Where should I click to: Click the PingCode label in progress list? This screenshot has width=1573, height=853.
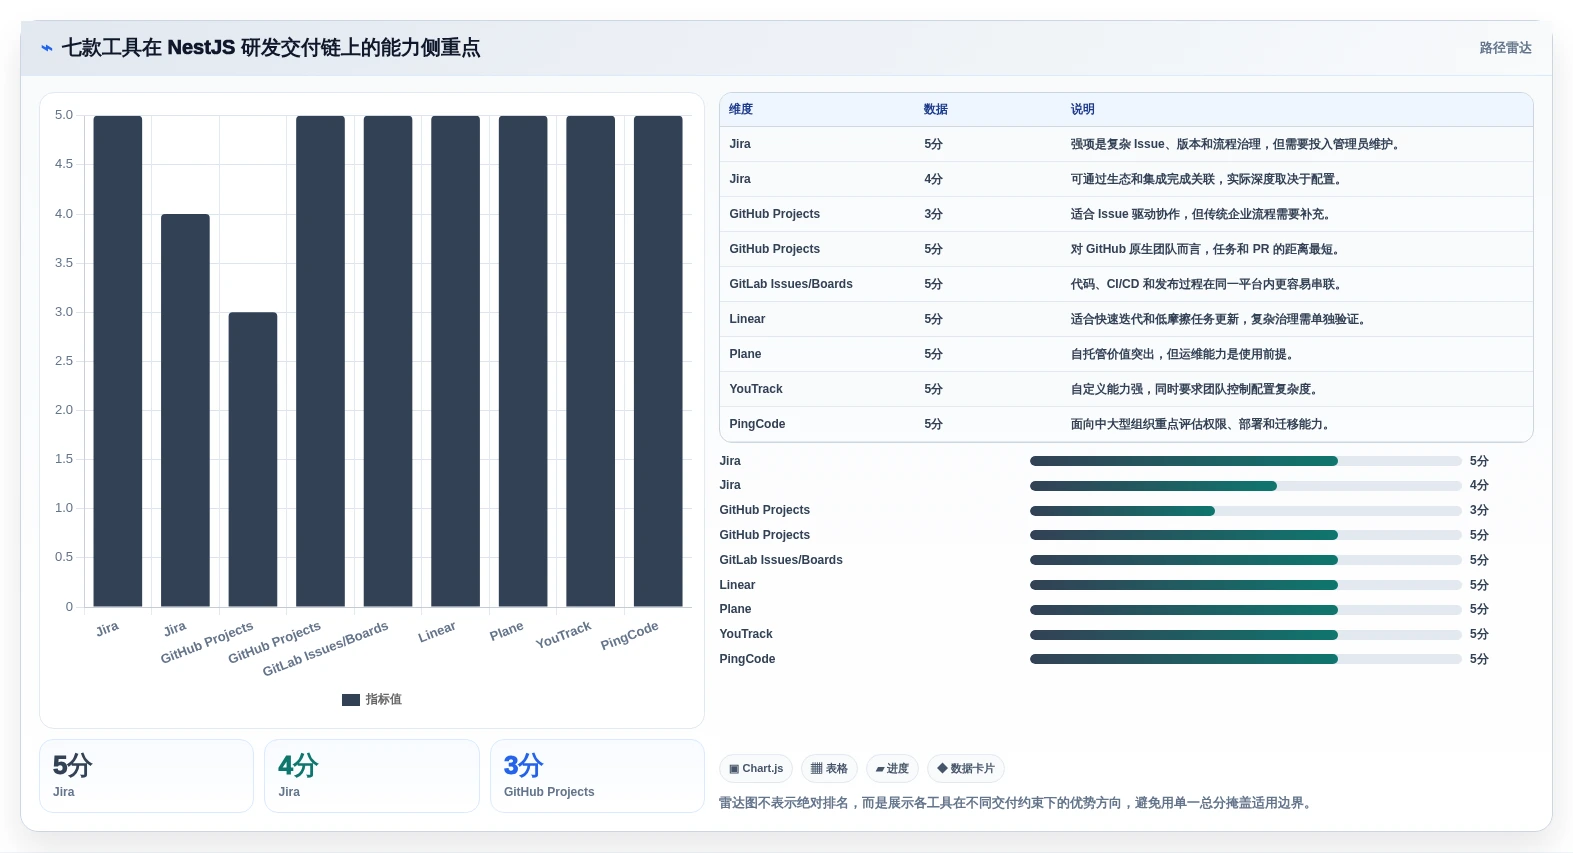pos(747,659)
